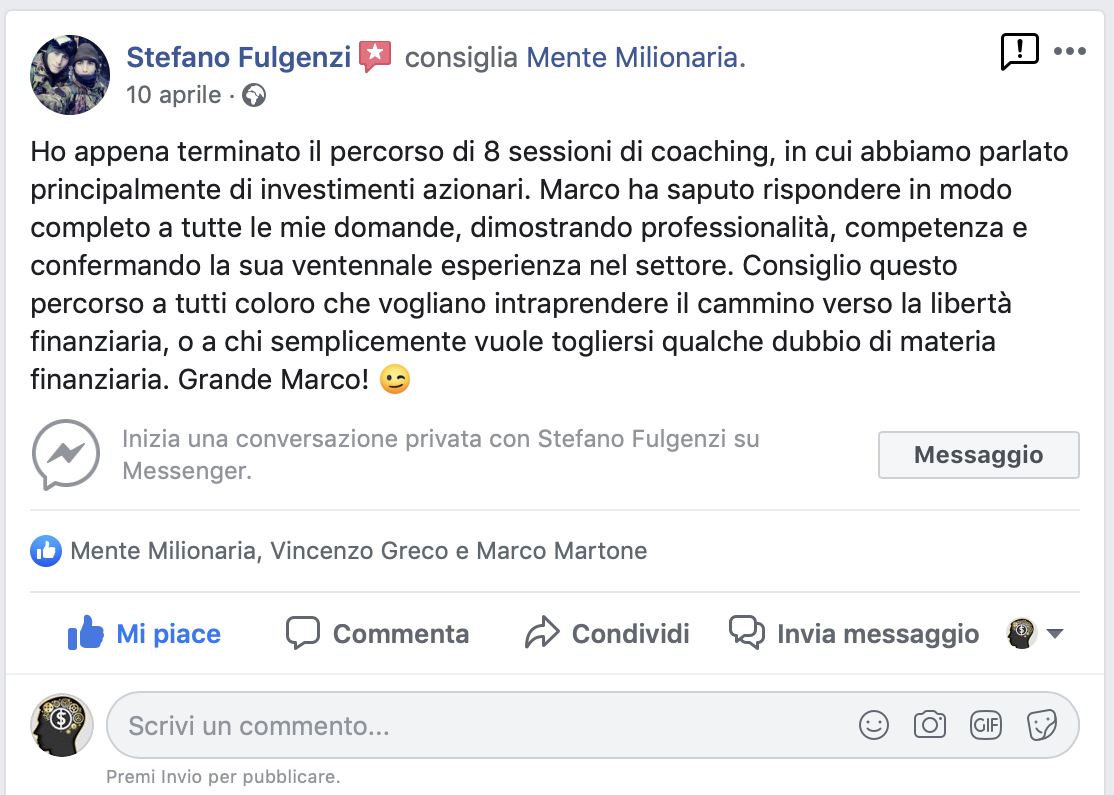
Task: Click the blue like reaction icon
Action: 46,551
